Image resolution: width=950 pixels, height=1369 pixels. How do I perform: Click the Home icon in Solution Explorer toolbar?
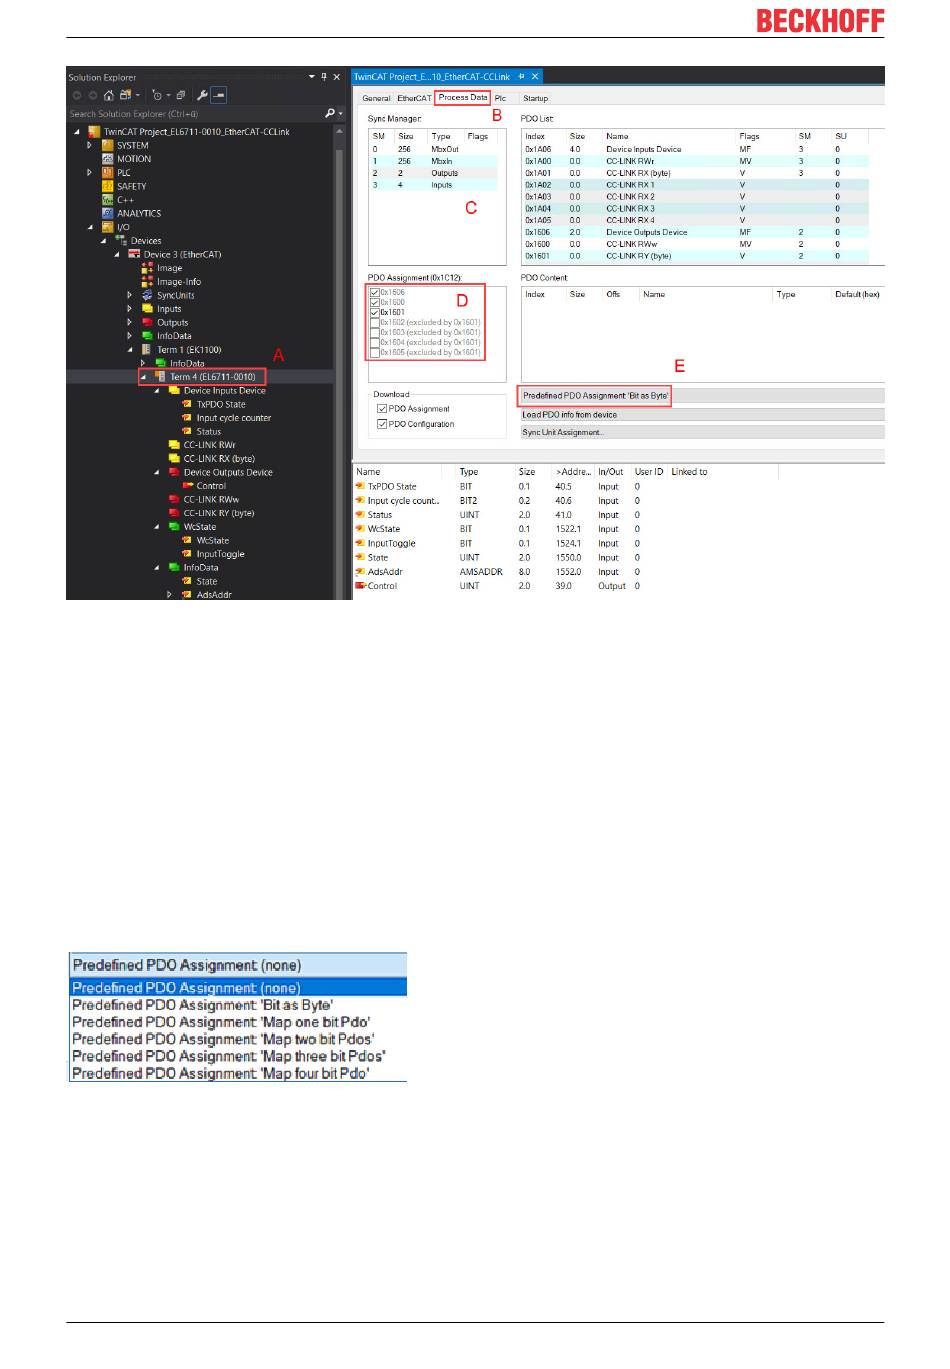(x=108, y=95)
